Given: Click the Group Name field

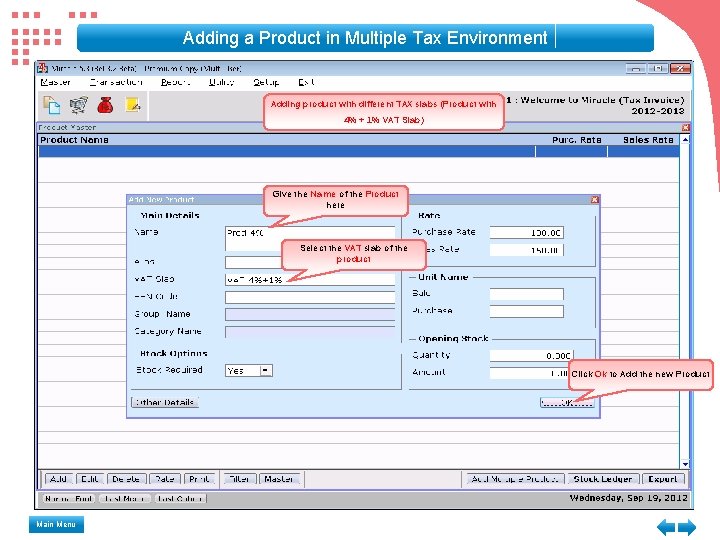Looking at the screenshot, I should click(x=310, y=315).
